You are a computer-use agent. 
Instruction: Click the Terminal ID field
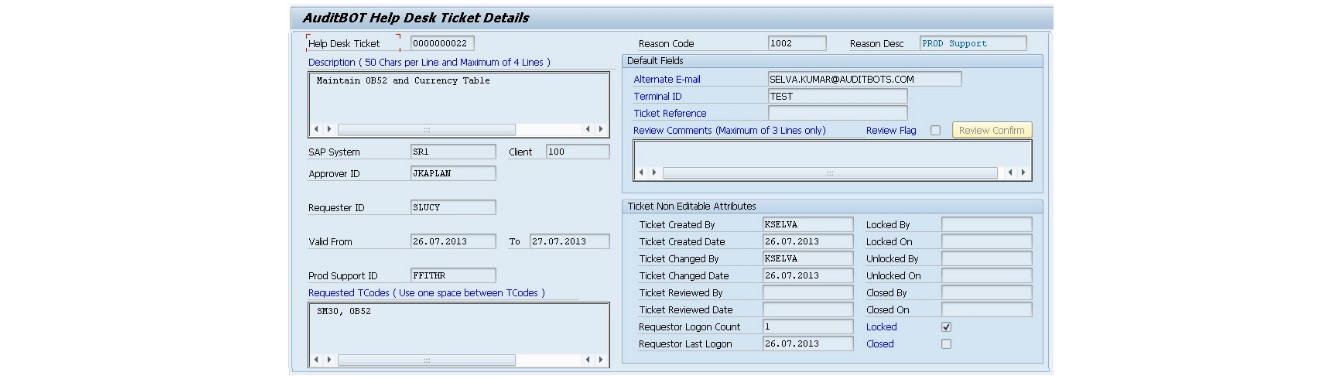[837, 96]
